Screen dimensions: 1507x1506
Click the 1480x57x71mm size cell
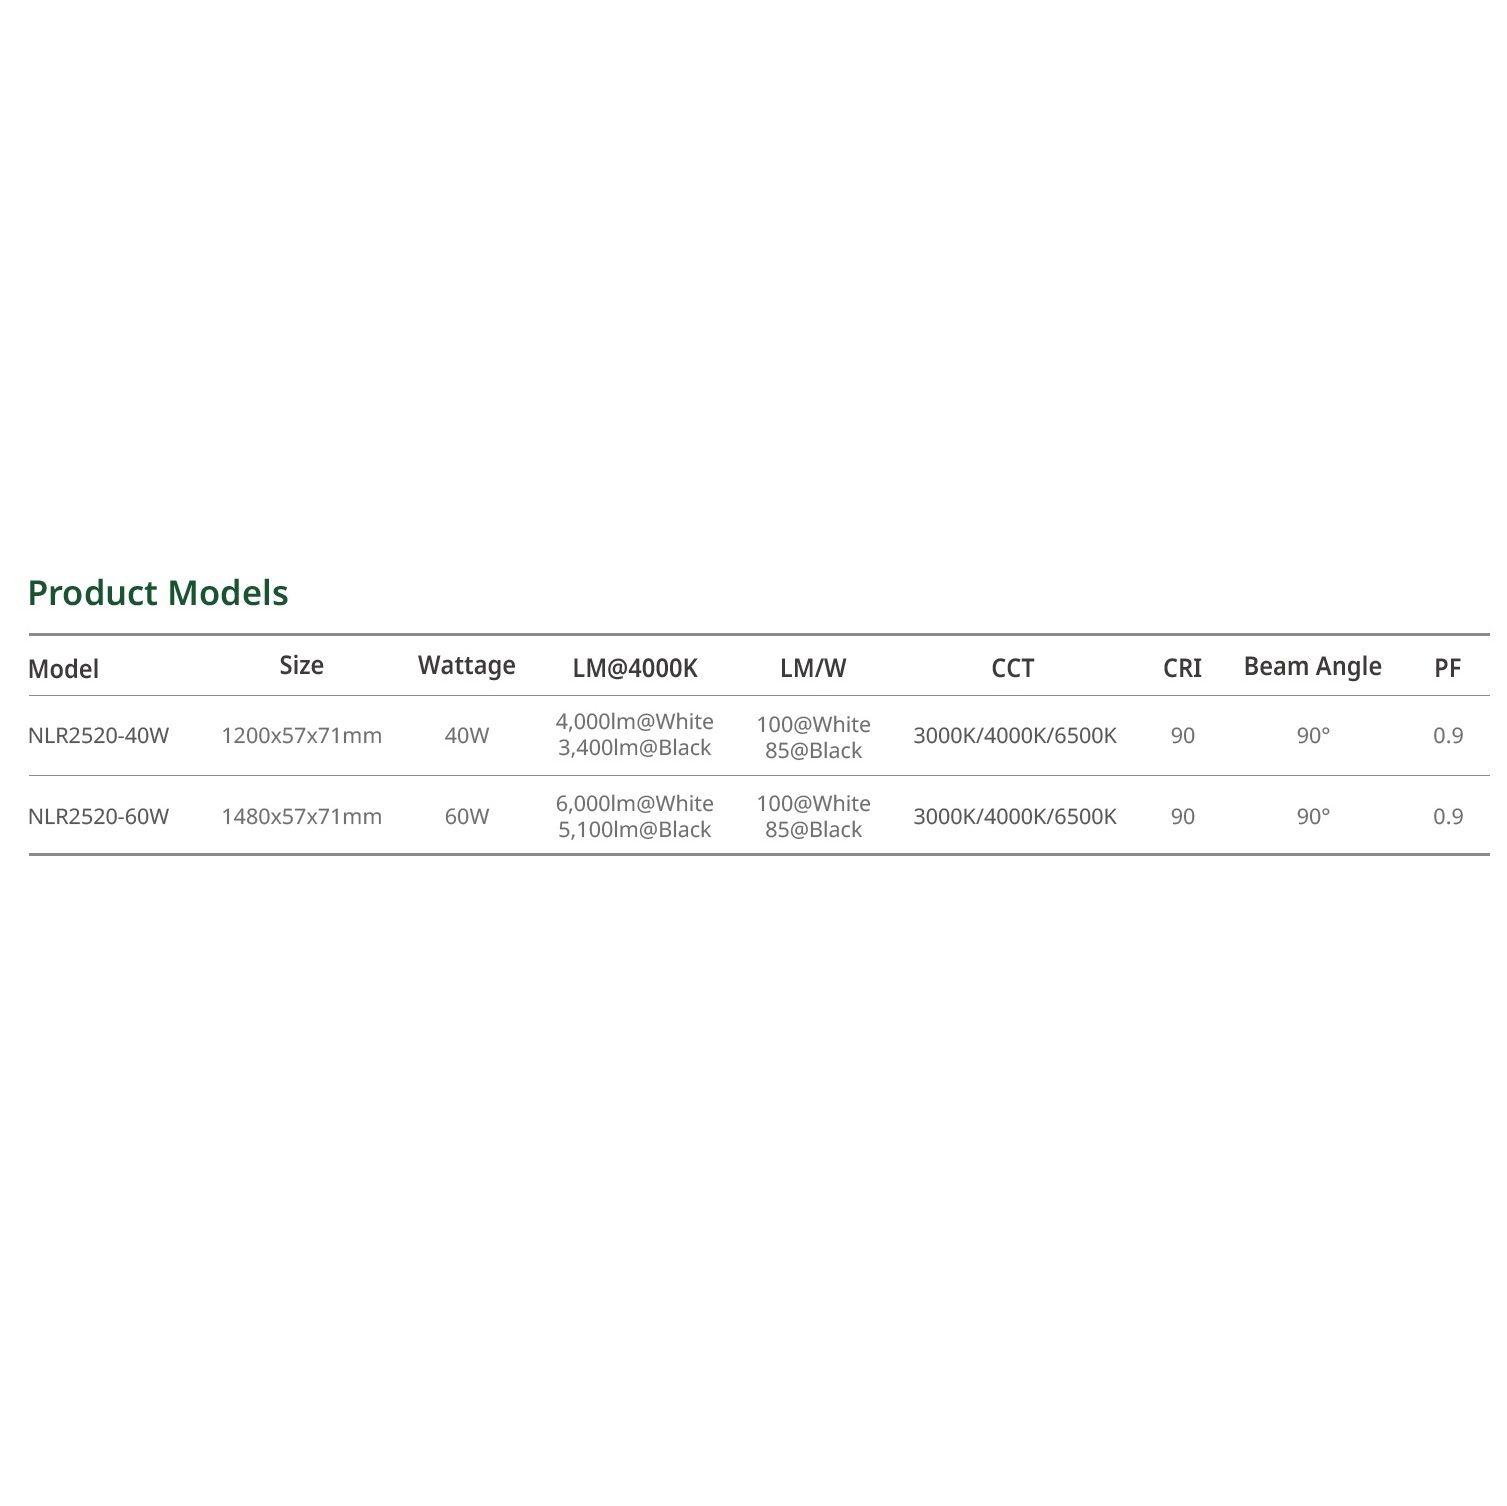[301, 817]
